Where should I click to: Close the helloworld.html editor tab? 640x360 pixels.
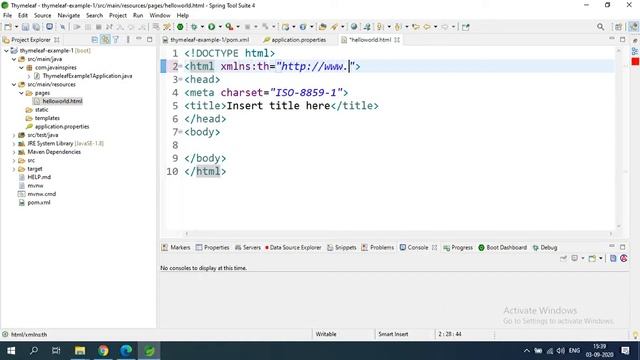coord(397,40)
